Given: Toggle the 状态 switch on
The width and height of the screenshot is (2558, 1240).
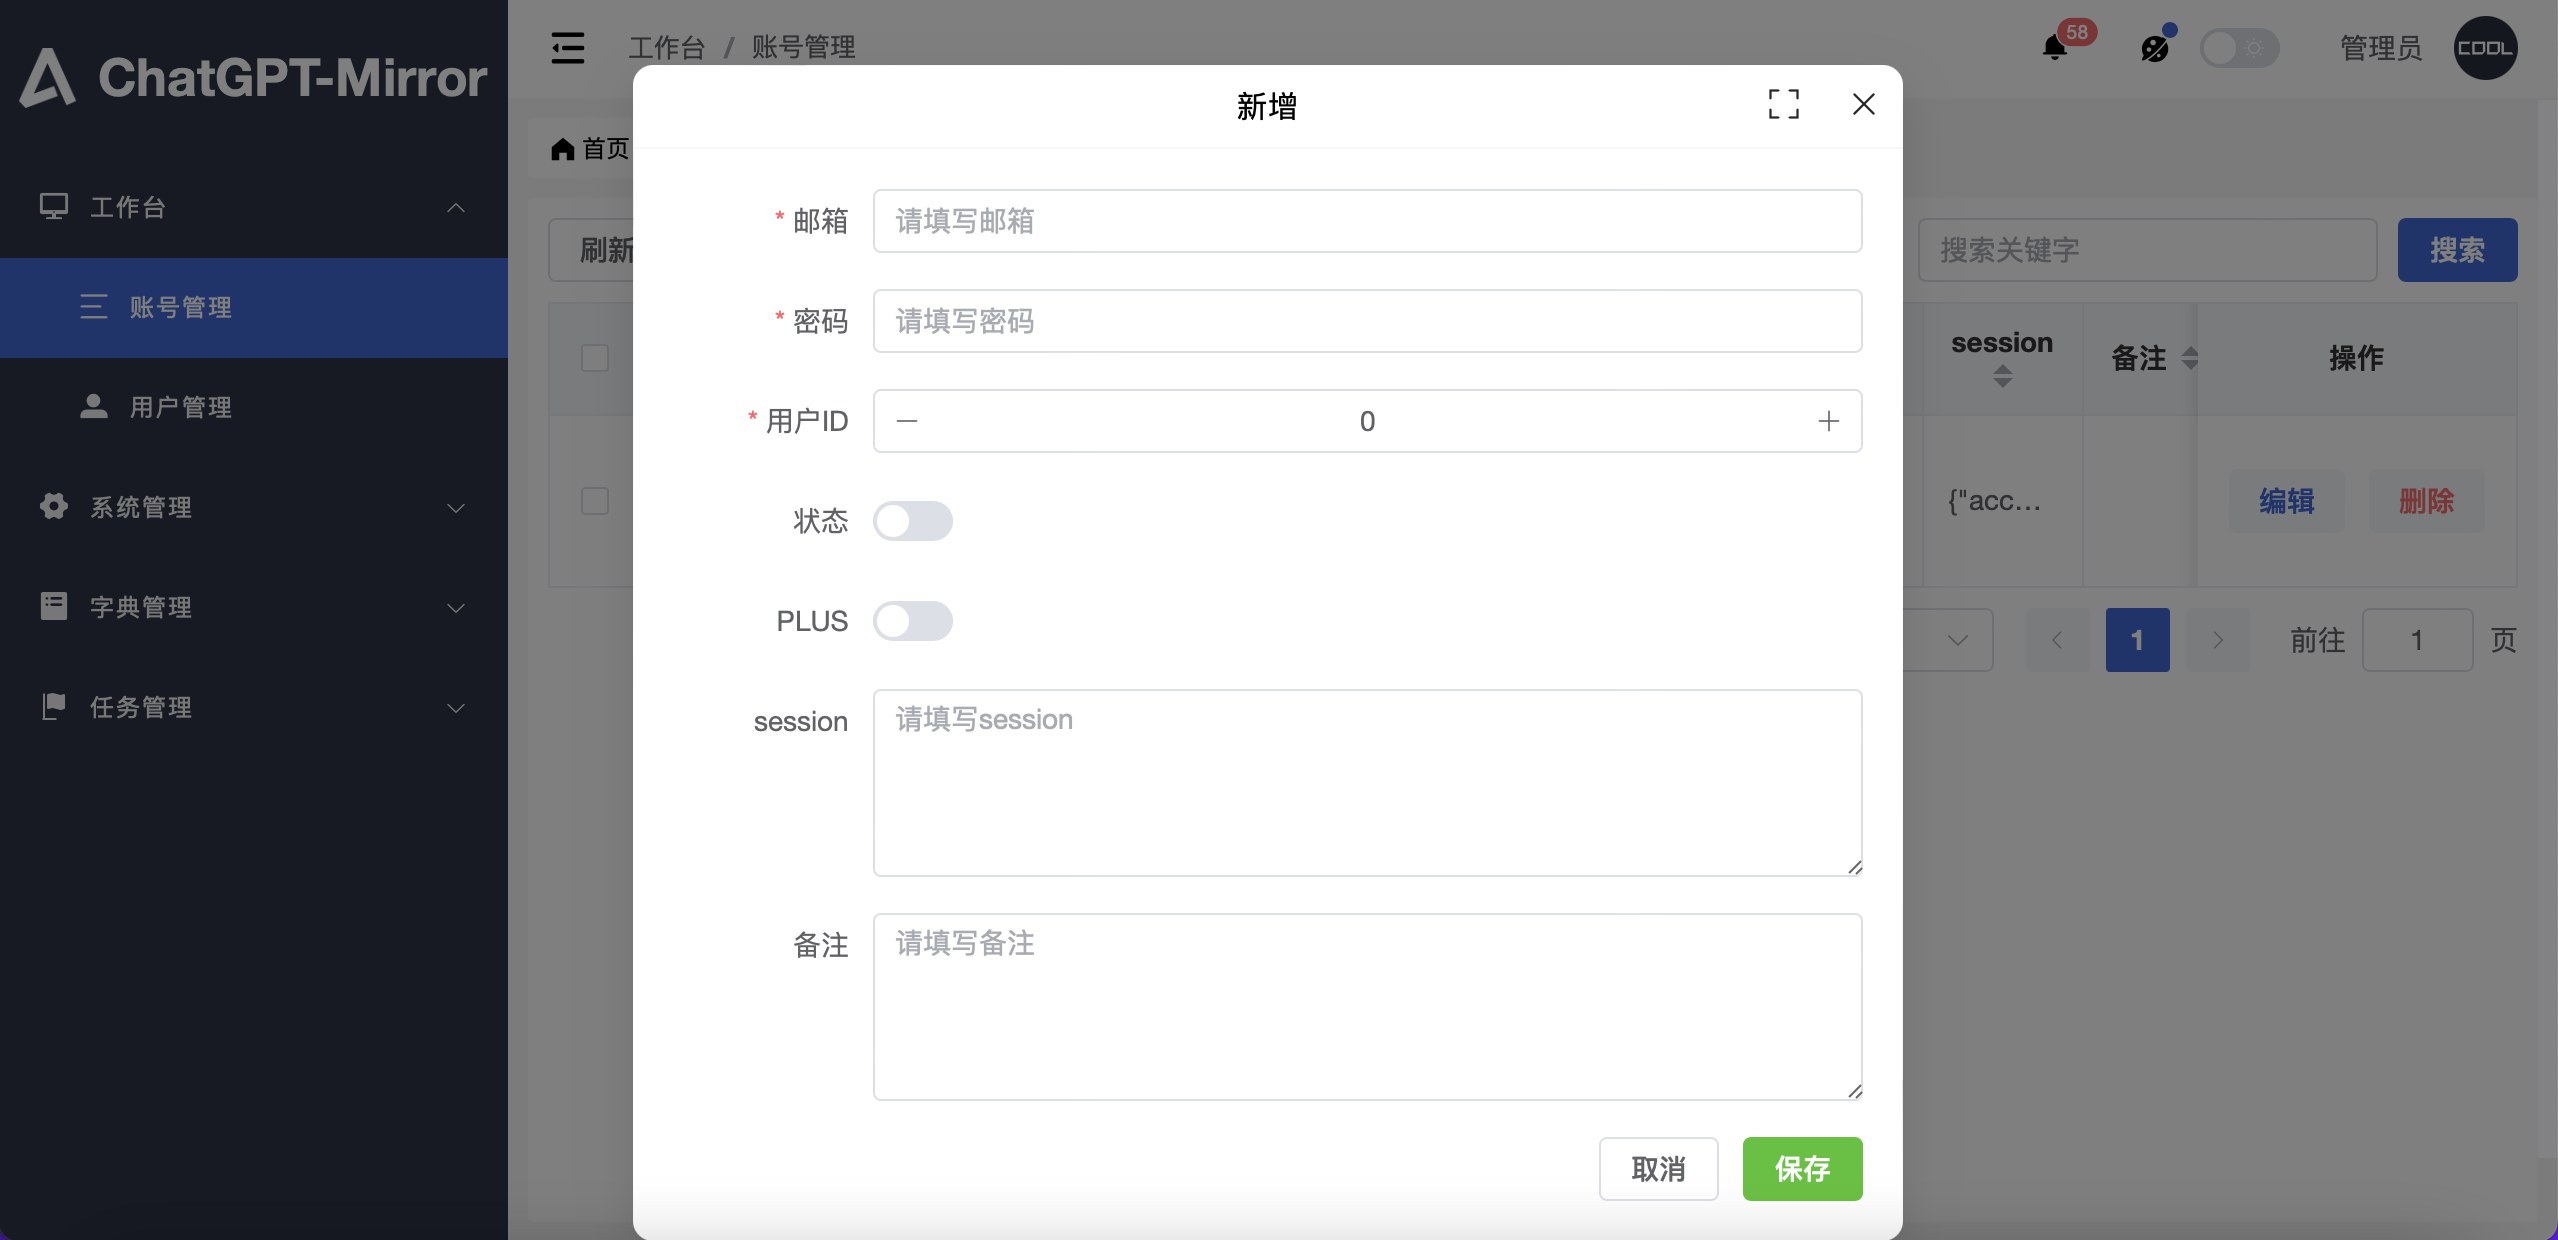Looking at the screenshot, I should 912,521.
